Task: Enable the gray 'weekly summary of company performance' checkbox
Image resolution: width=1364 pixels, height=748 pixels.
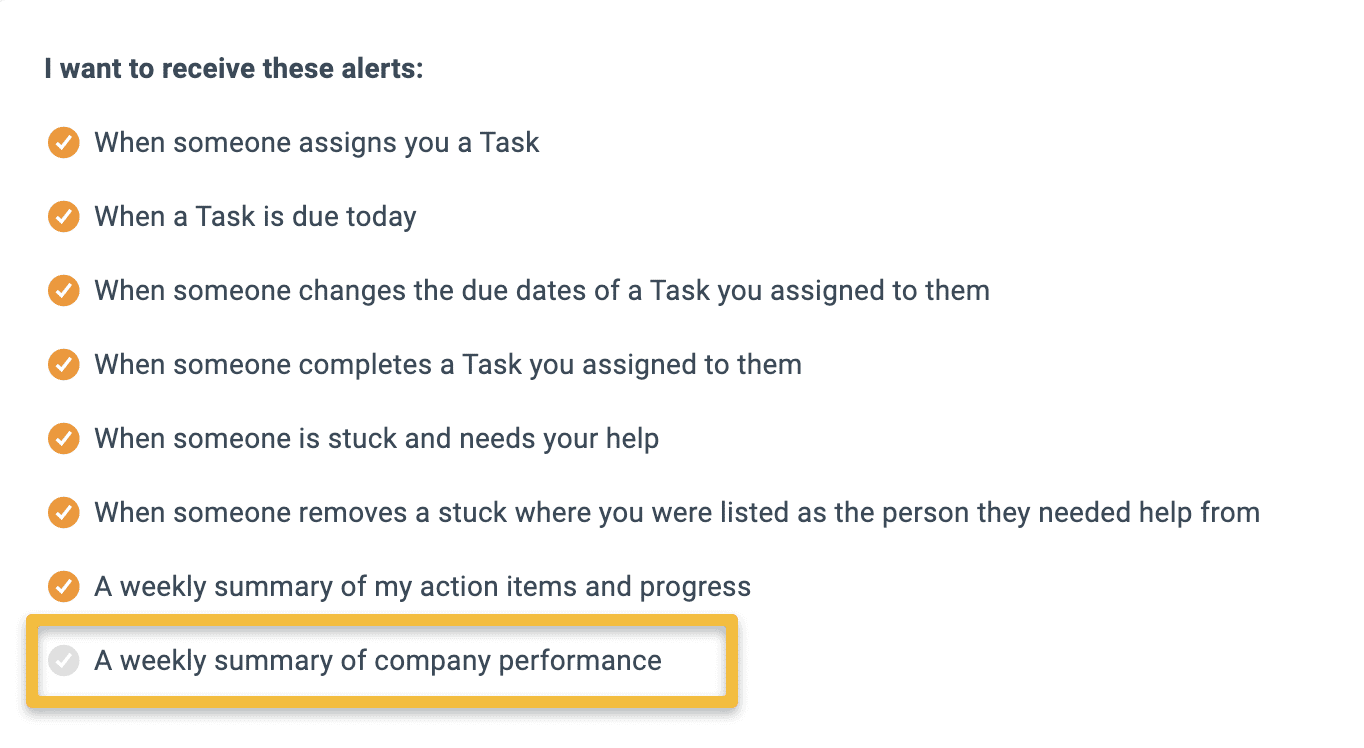Action: coord(64,661)
